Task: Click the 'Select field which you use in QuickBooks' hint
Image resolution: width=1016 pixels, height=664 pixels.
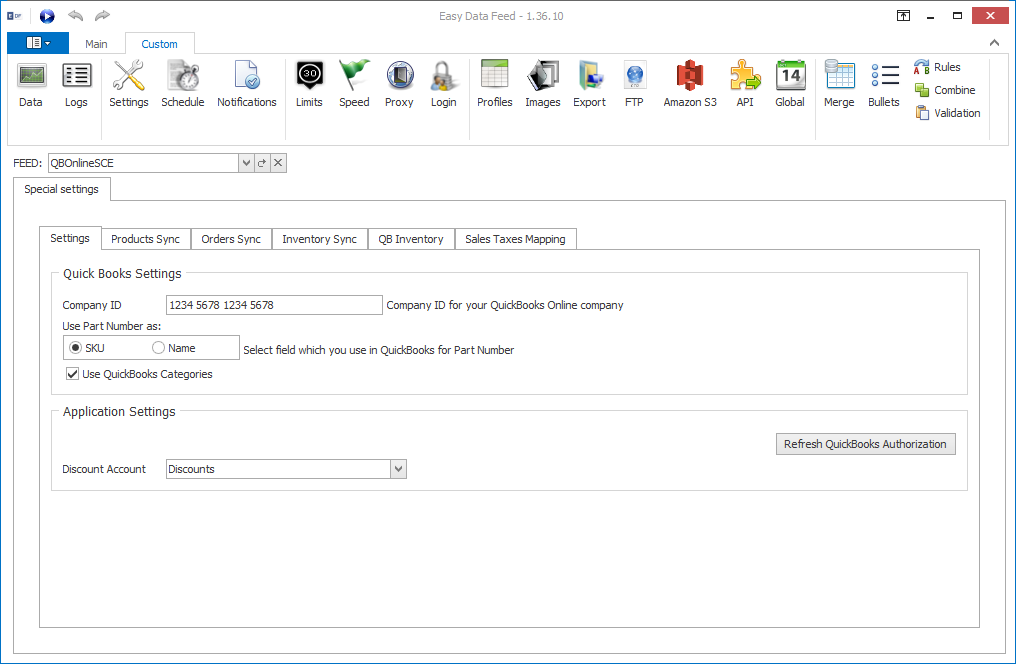Action: (378, 350)
